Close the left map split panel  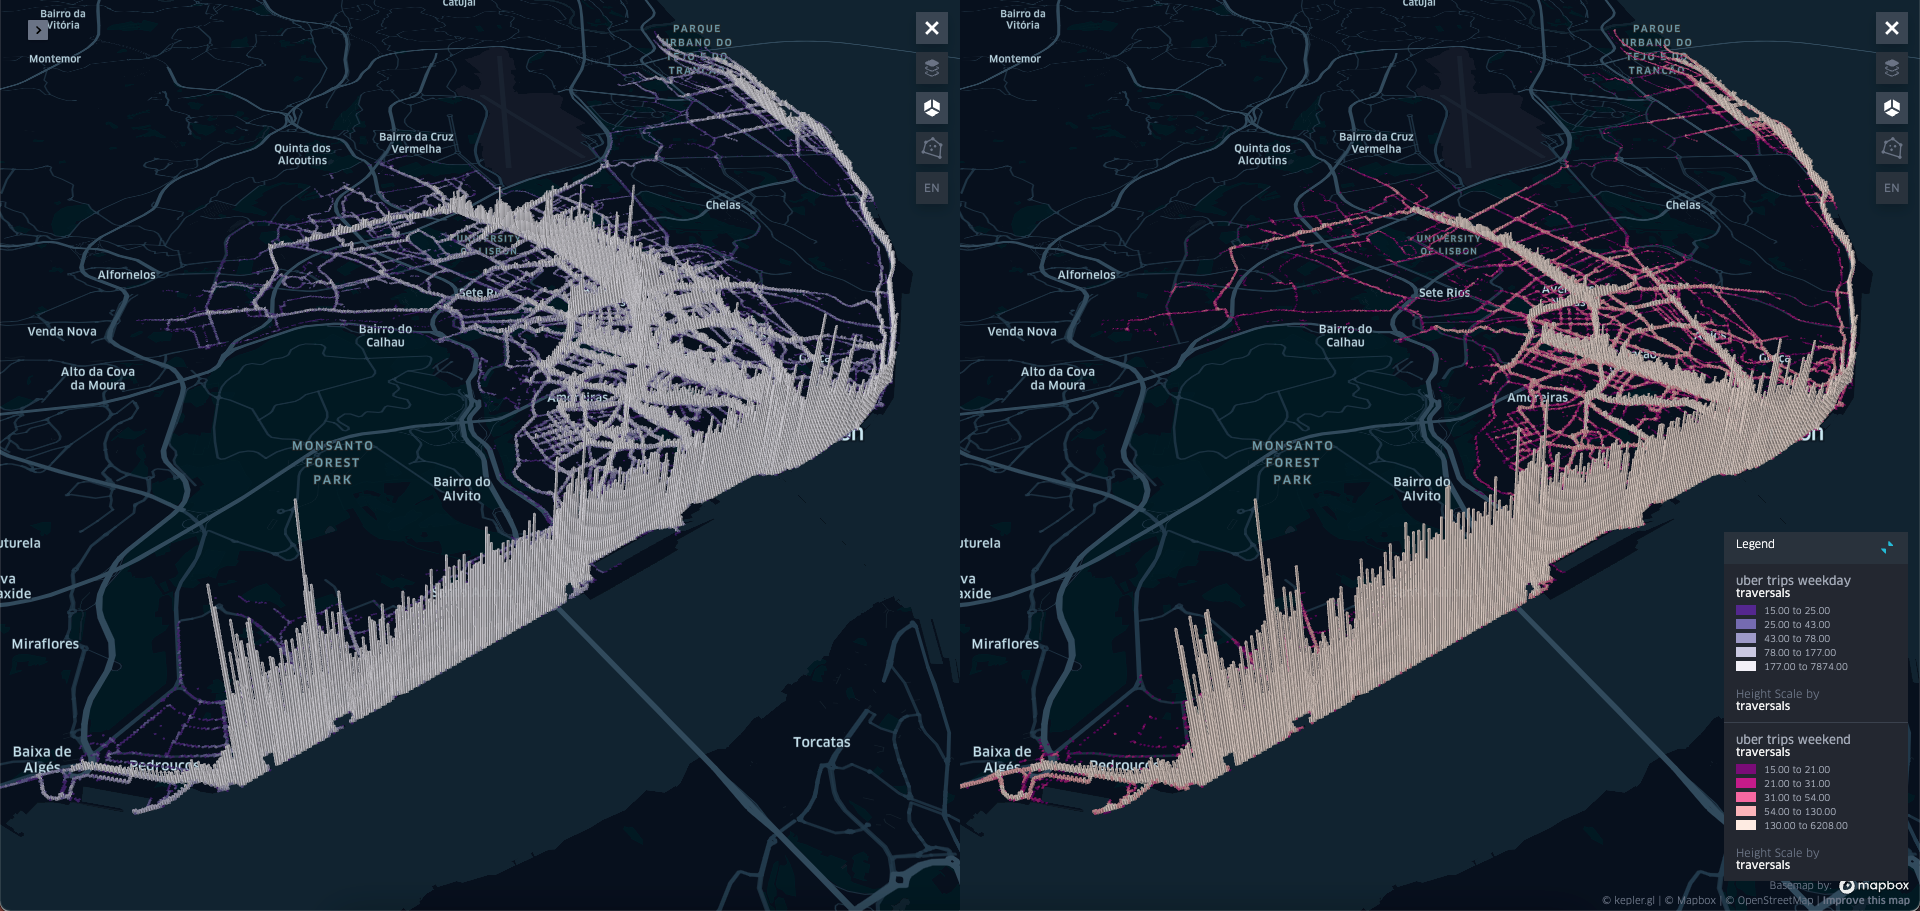point(932,28)
